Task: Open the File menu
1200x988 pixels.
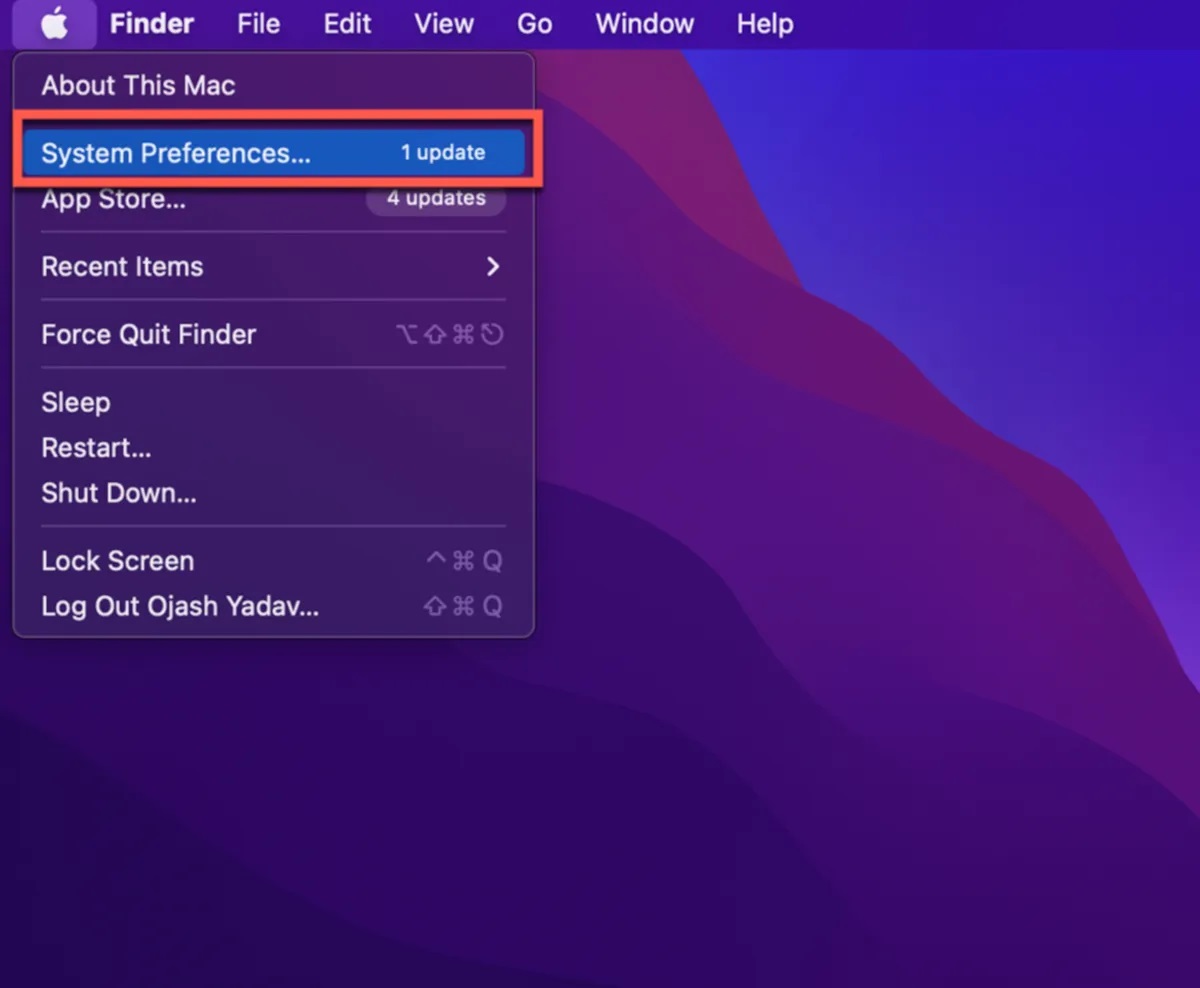Action: pos(258,23)
